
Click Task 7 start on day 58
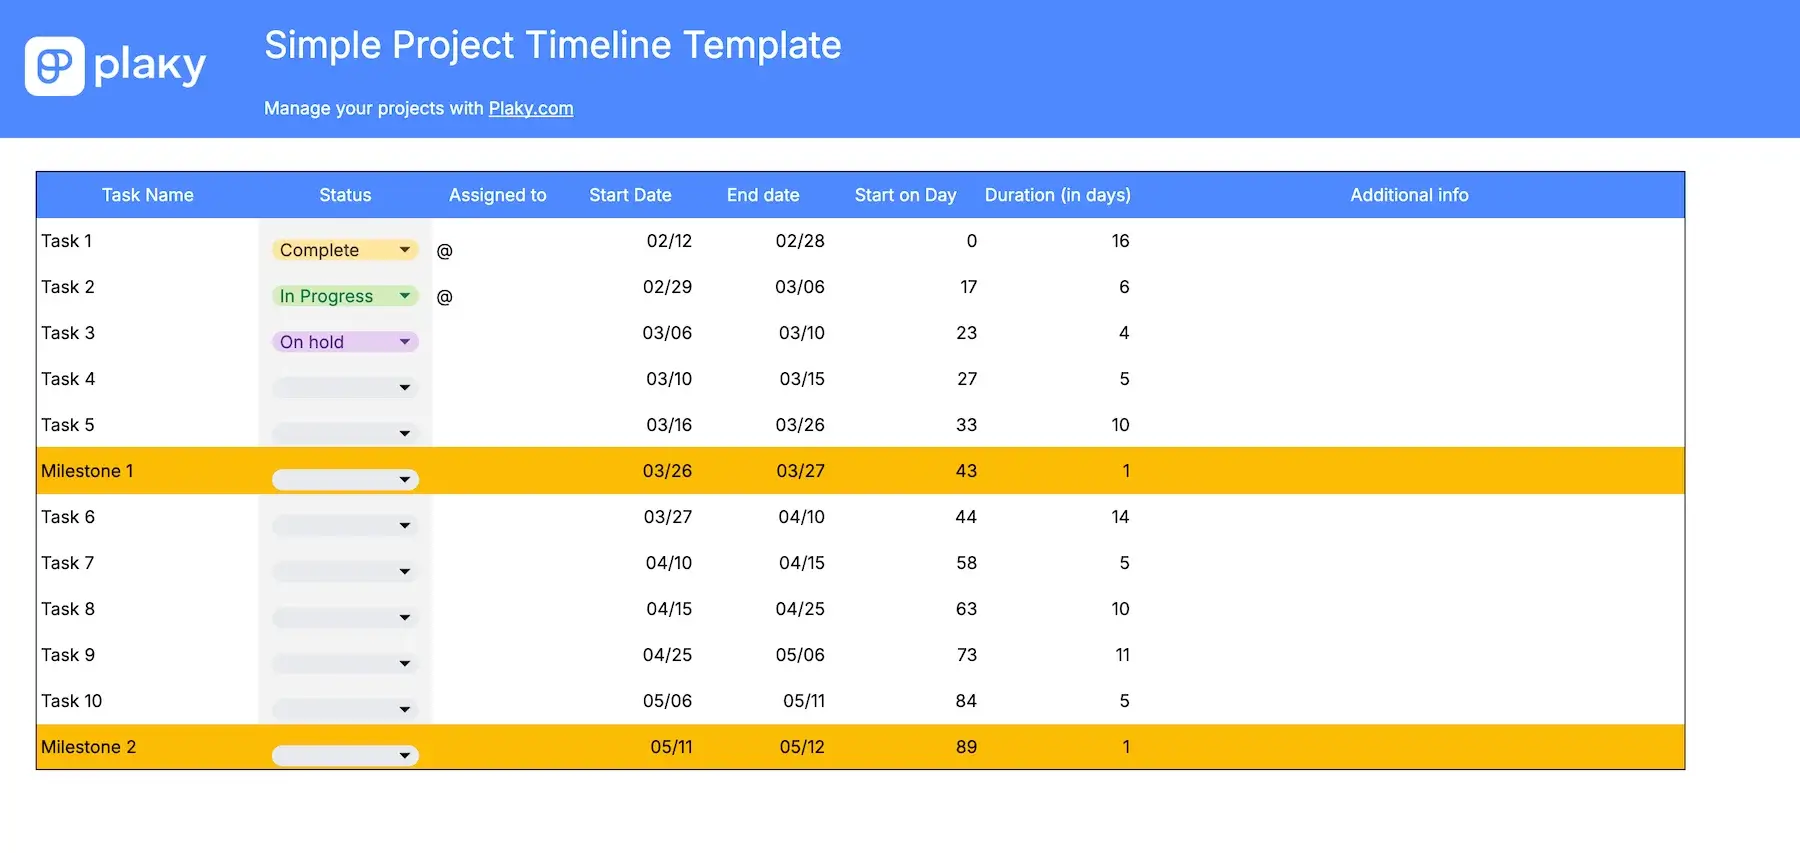pos(966,563)
